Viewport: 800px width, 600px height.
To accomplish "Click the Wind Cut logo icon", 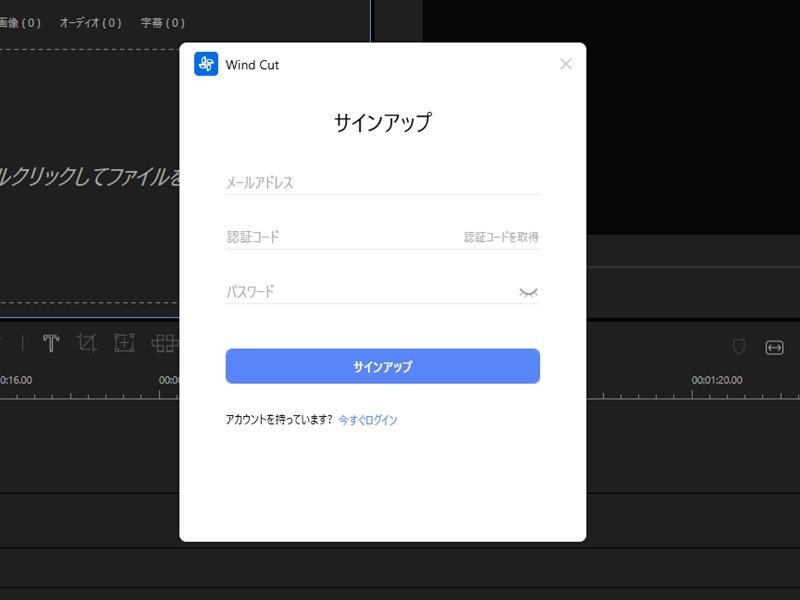I will [x=206, y=64].
